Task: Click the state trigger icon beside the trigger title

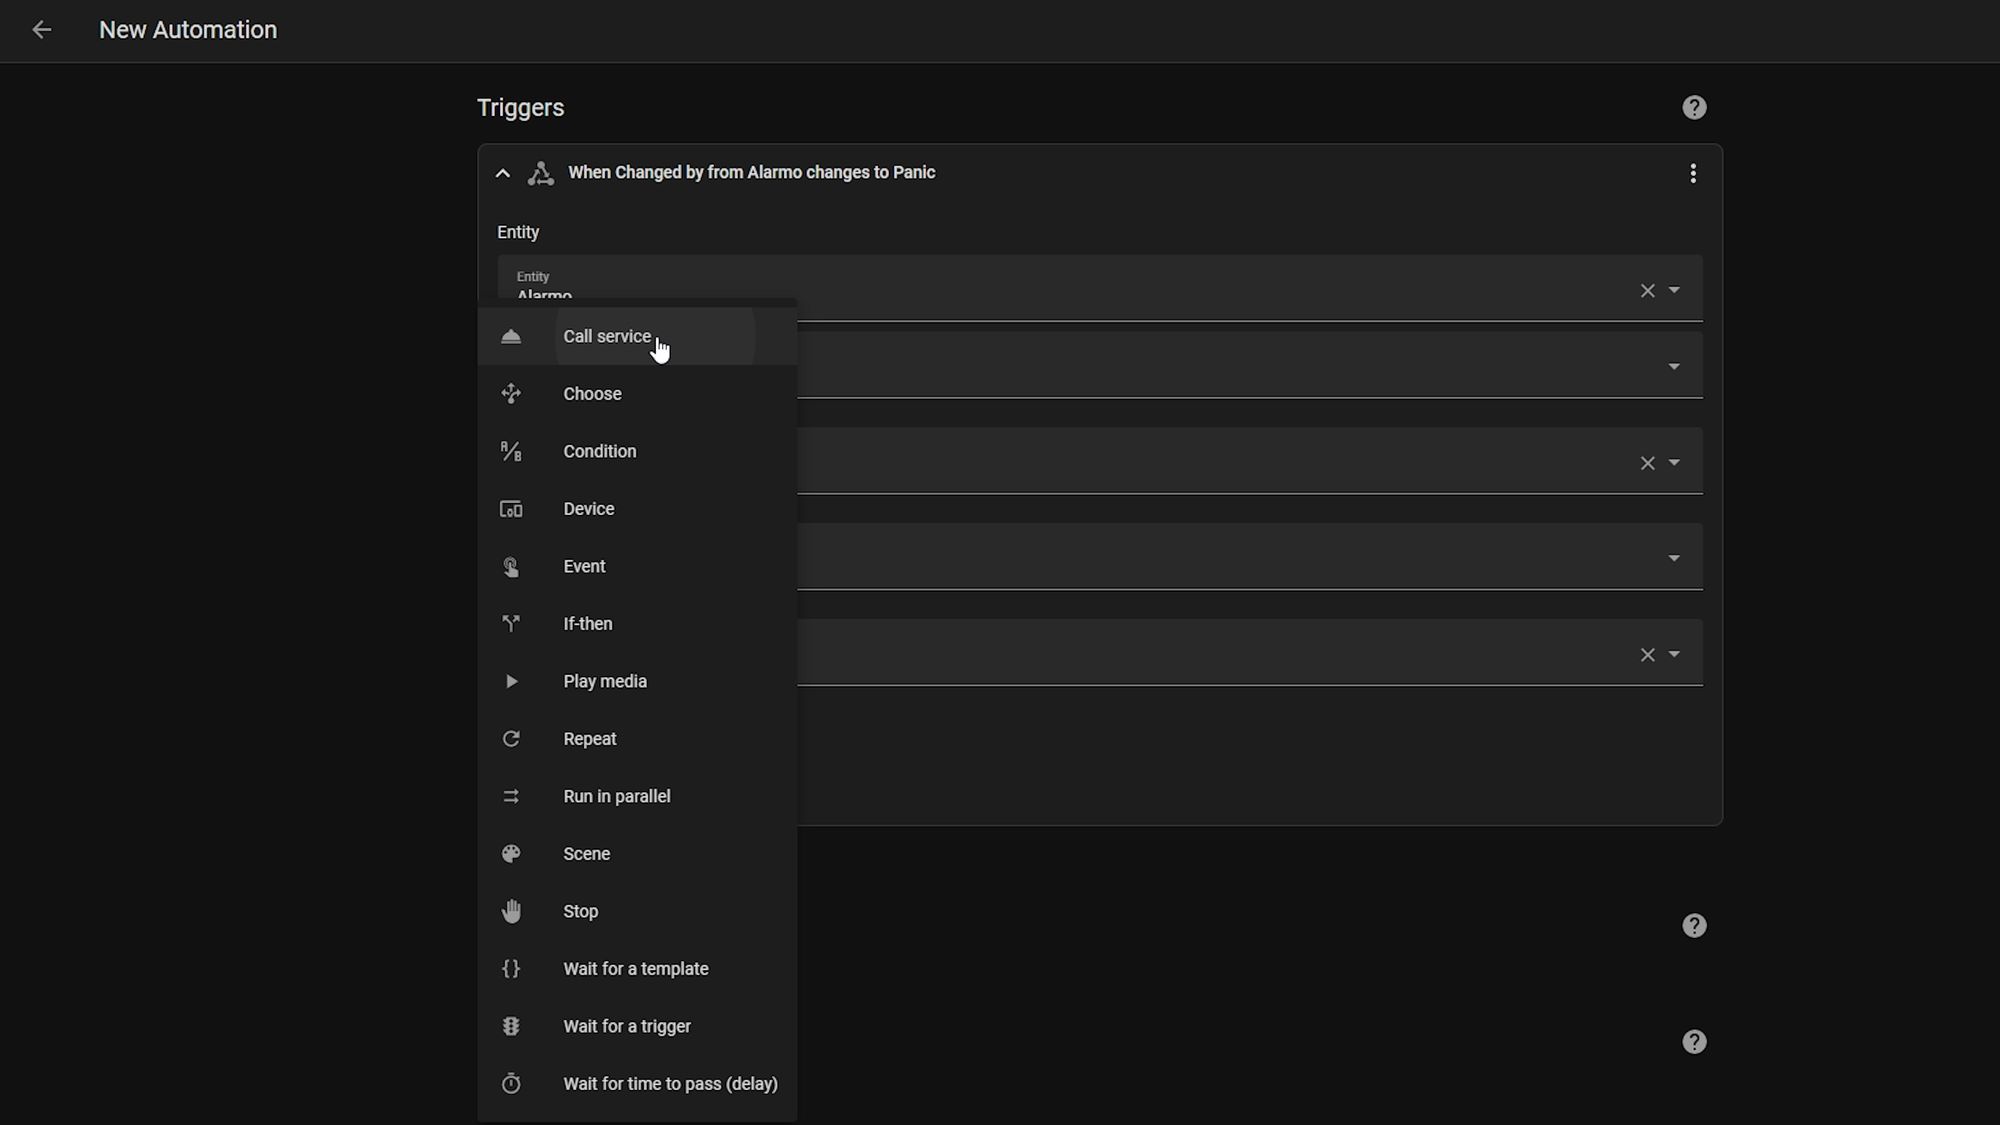Action: (x=541, y=173)
